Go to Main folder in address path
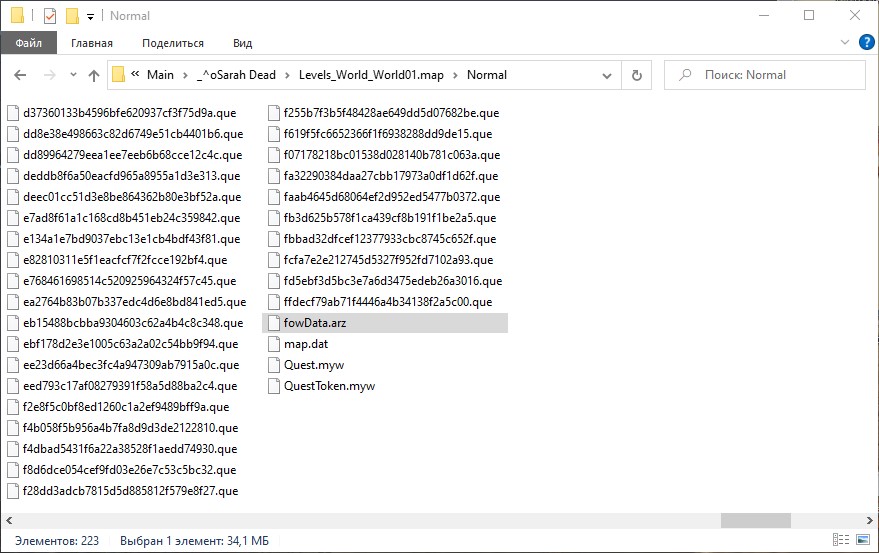Viewport: 879px width, 553px height. [160, 75]
